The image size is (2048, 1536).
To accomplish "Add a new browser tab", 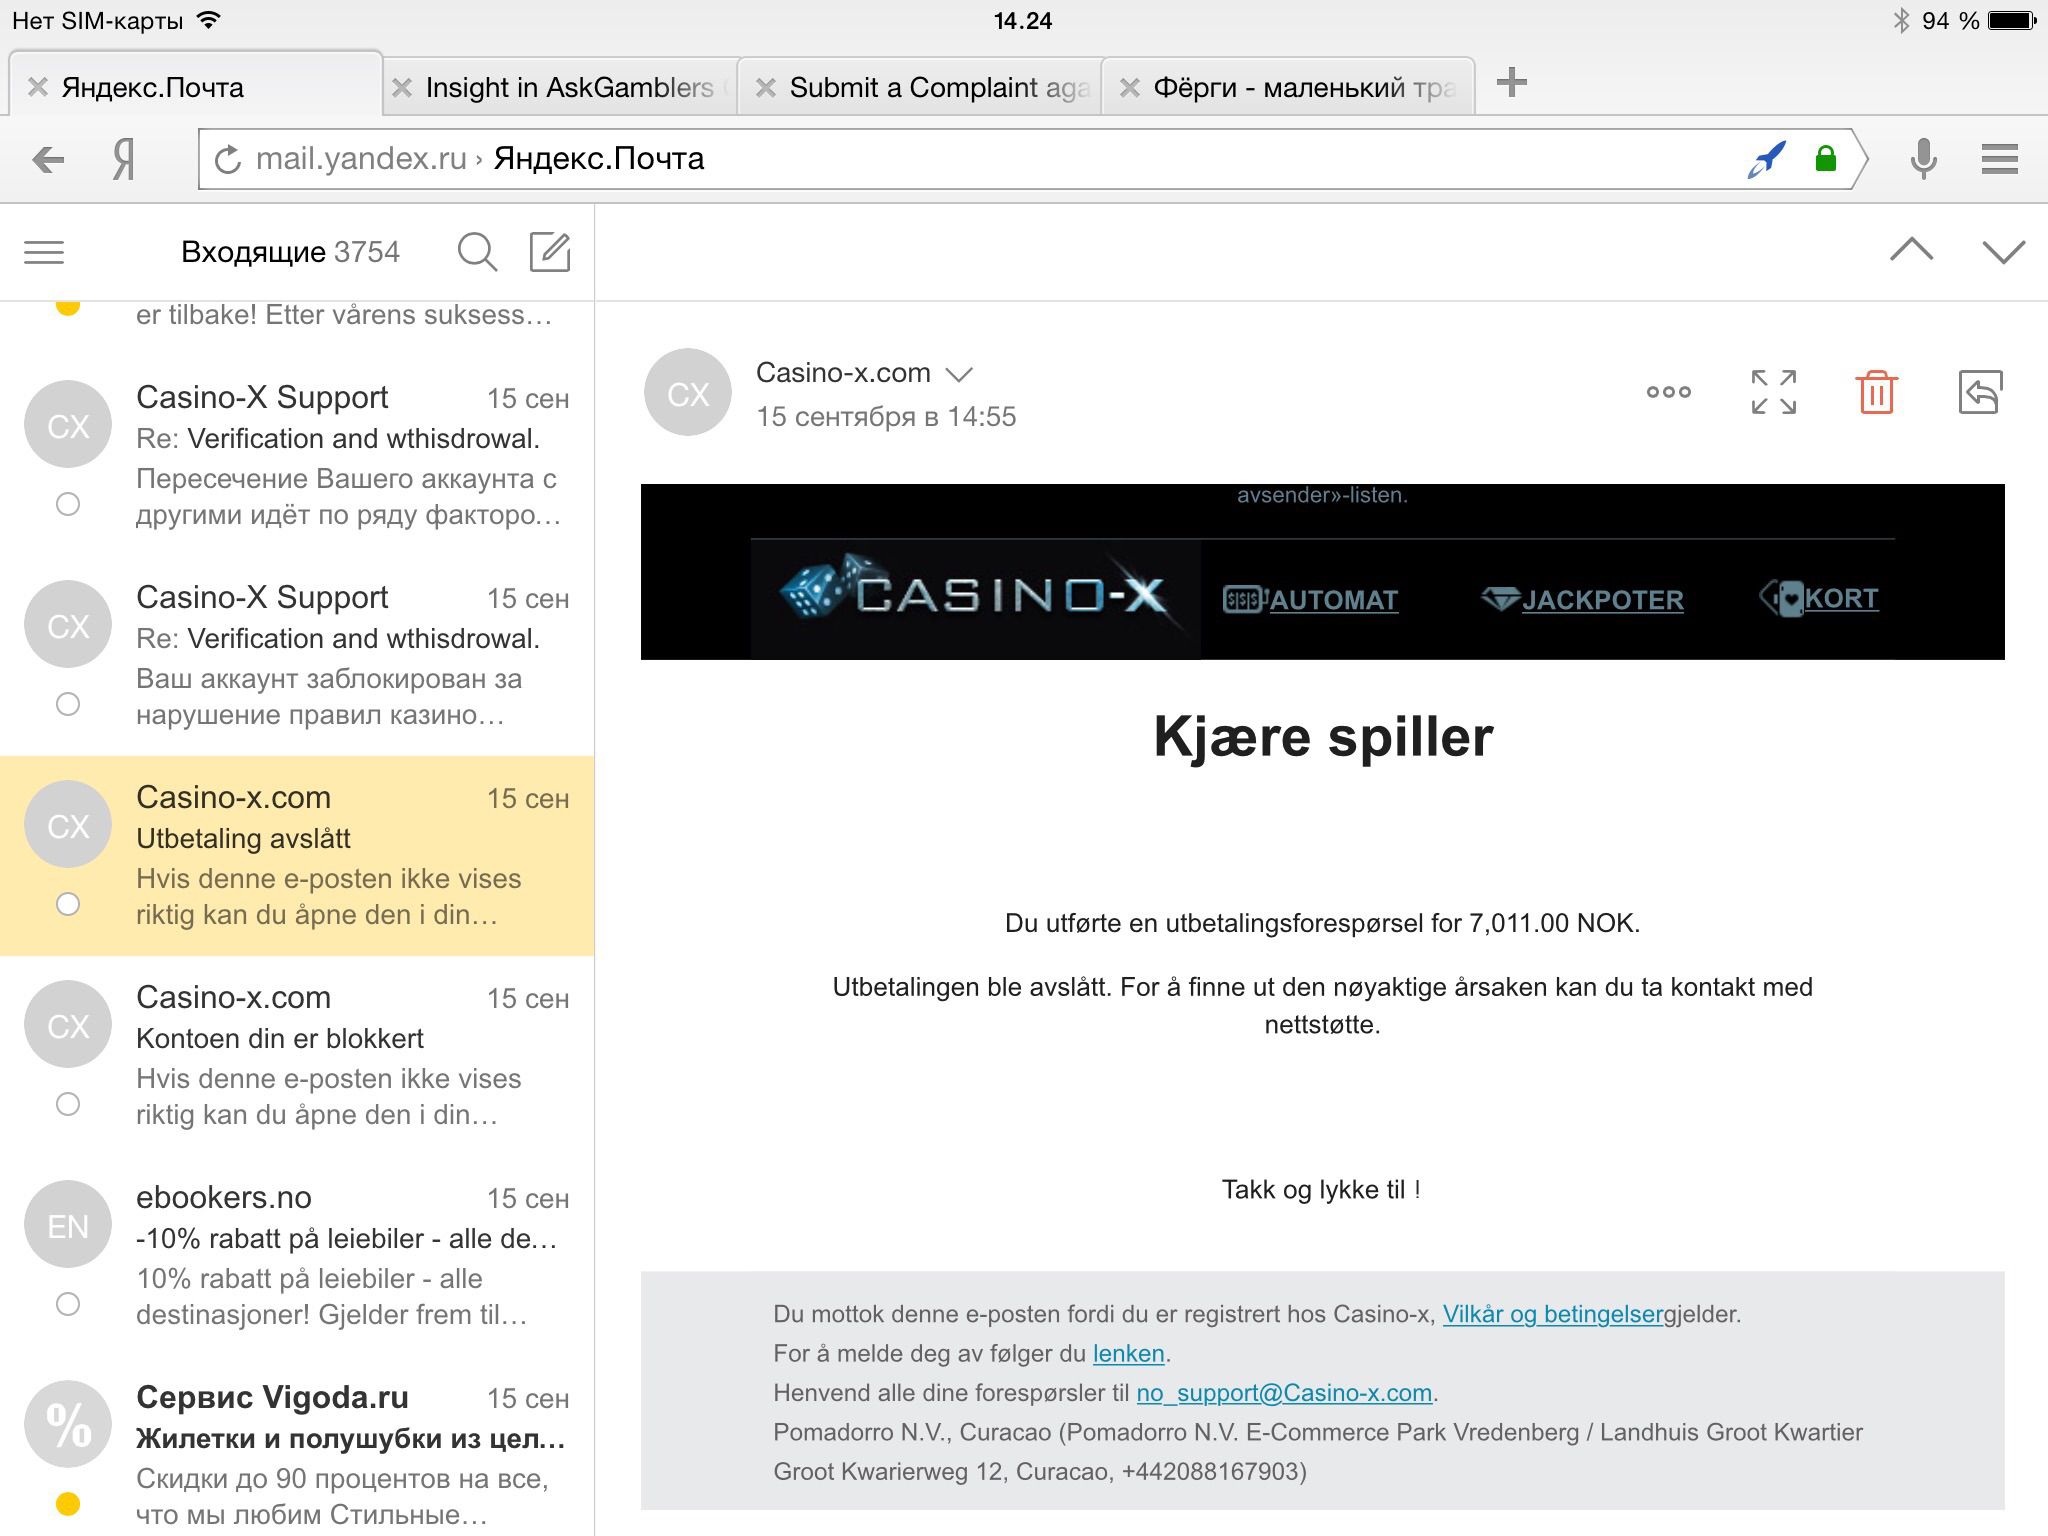I will [x=1512, y=82].
